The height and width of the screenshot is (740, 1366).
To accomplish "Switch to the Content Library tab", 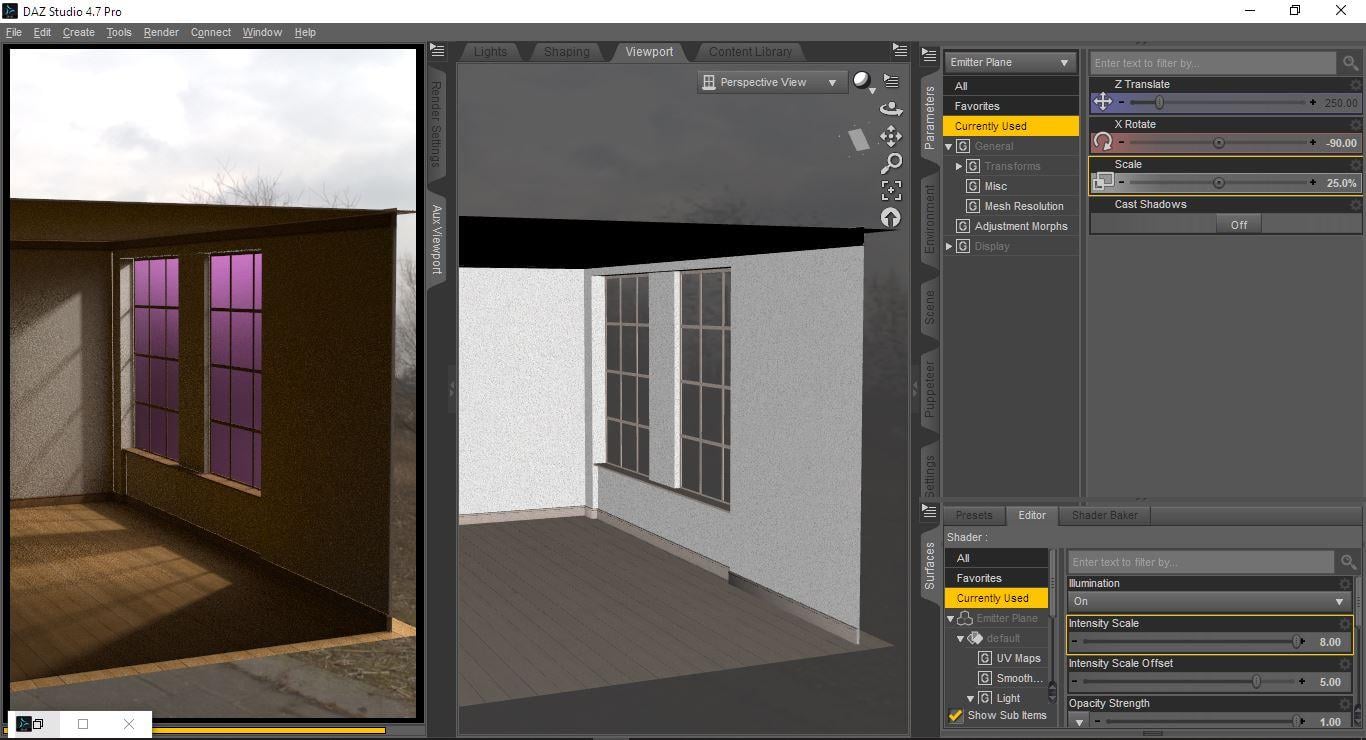I will (750, 52).
